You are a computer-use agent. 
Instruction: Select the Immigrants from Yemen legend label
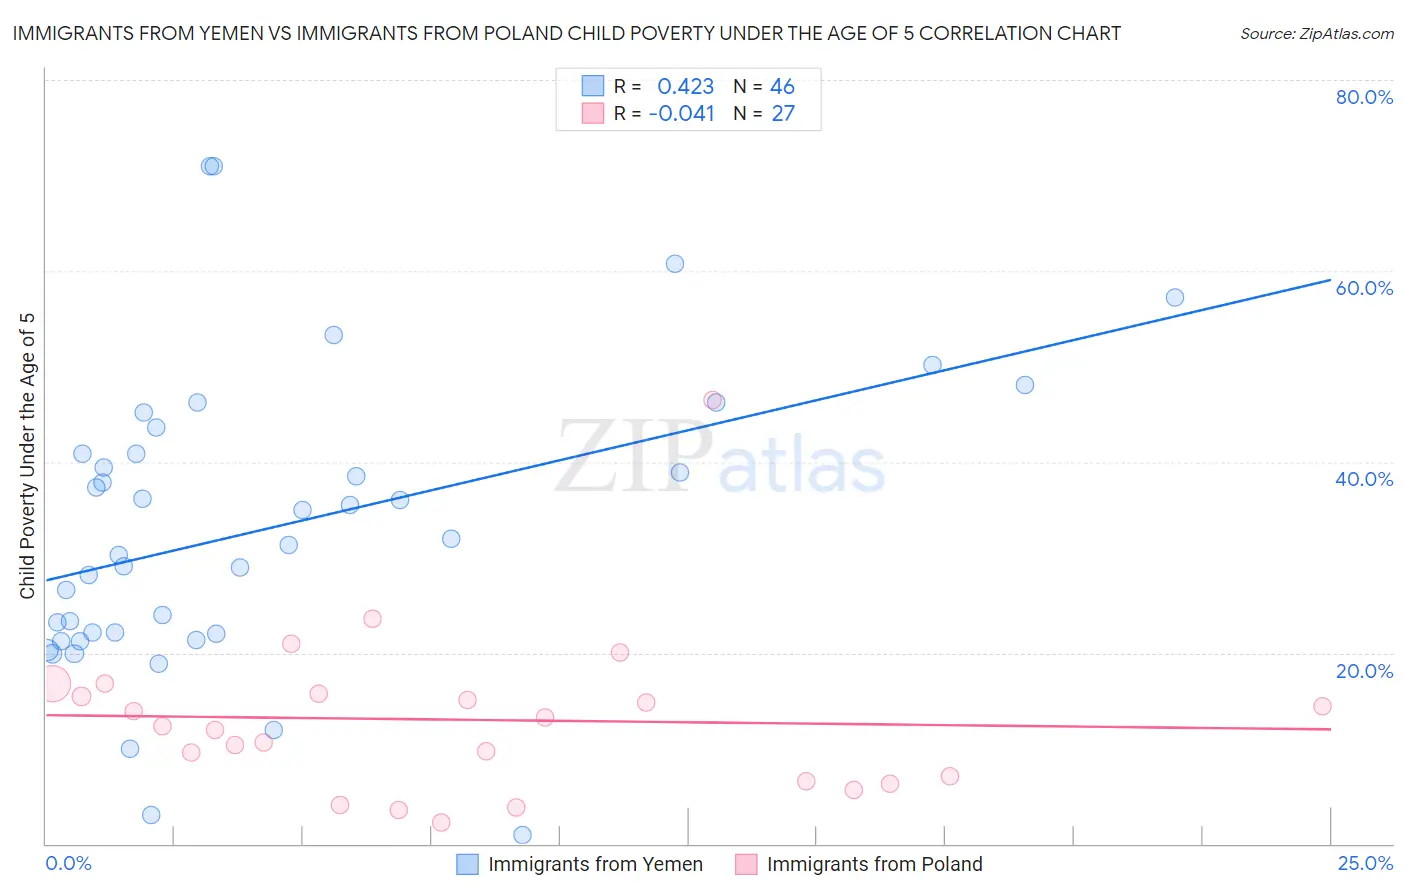pos(595,864)
